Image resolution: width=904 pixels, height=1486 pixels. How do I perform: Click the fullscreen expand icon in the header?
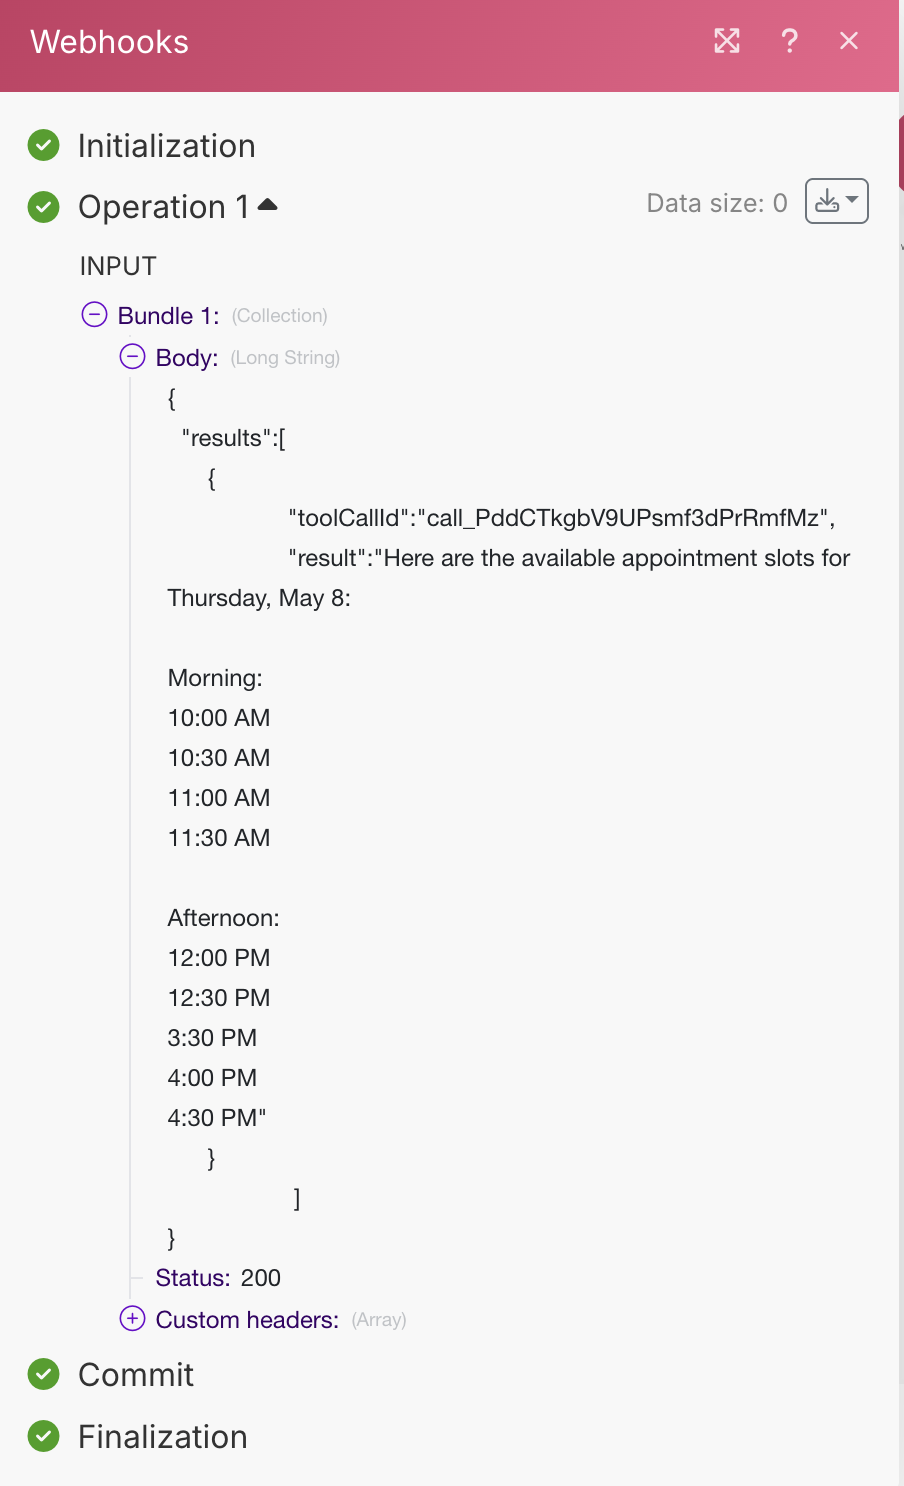(726, 41)
